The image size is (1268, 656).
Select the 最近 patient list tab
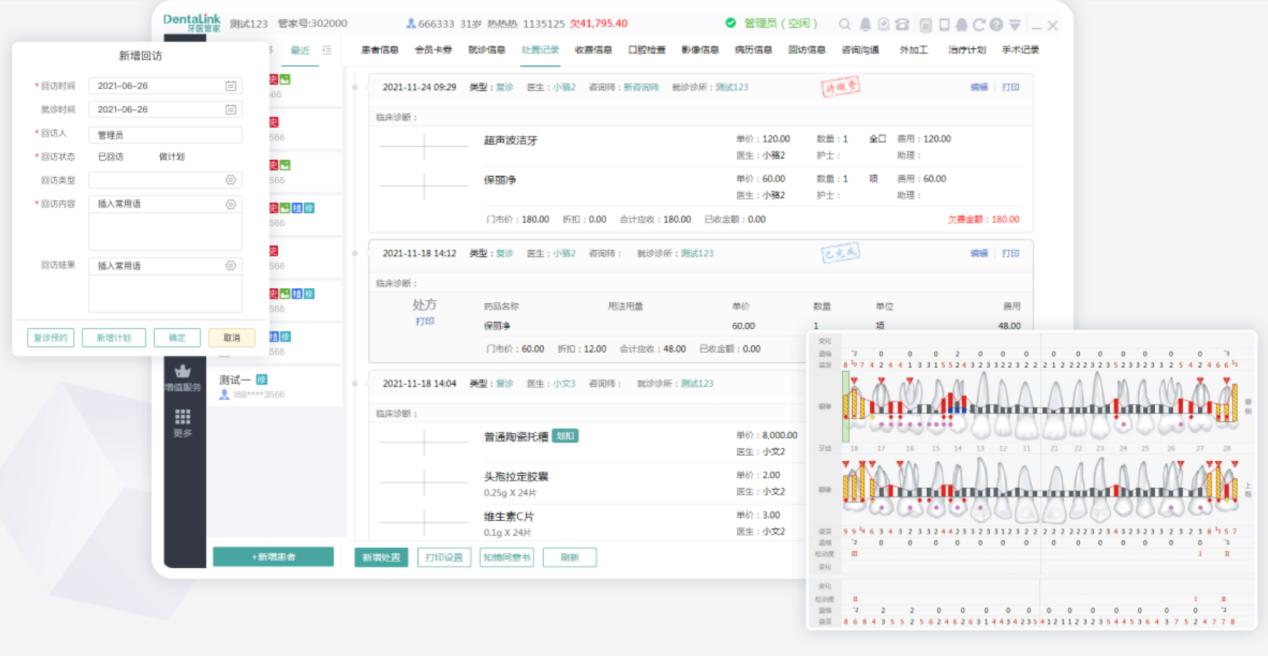[x=300, y=50]
